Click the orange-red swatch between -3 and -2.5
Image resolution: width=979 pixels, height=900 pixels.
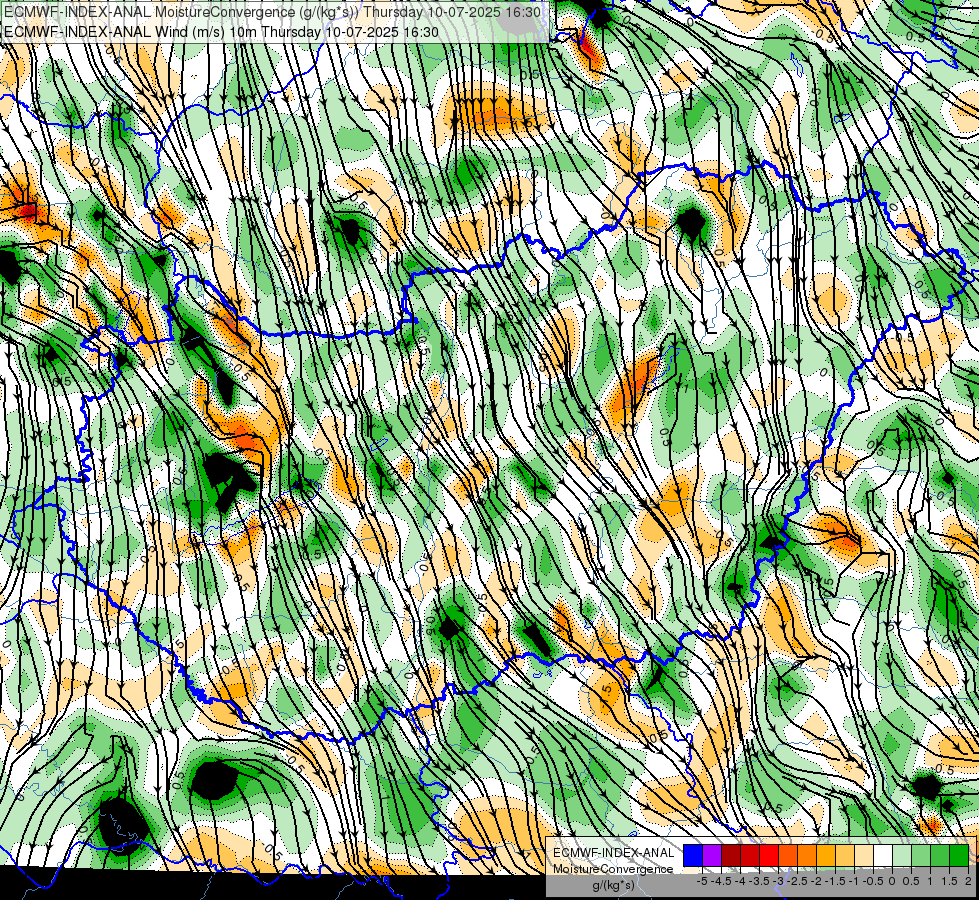[x=788, y=856]
